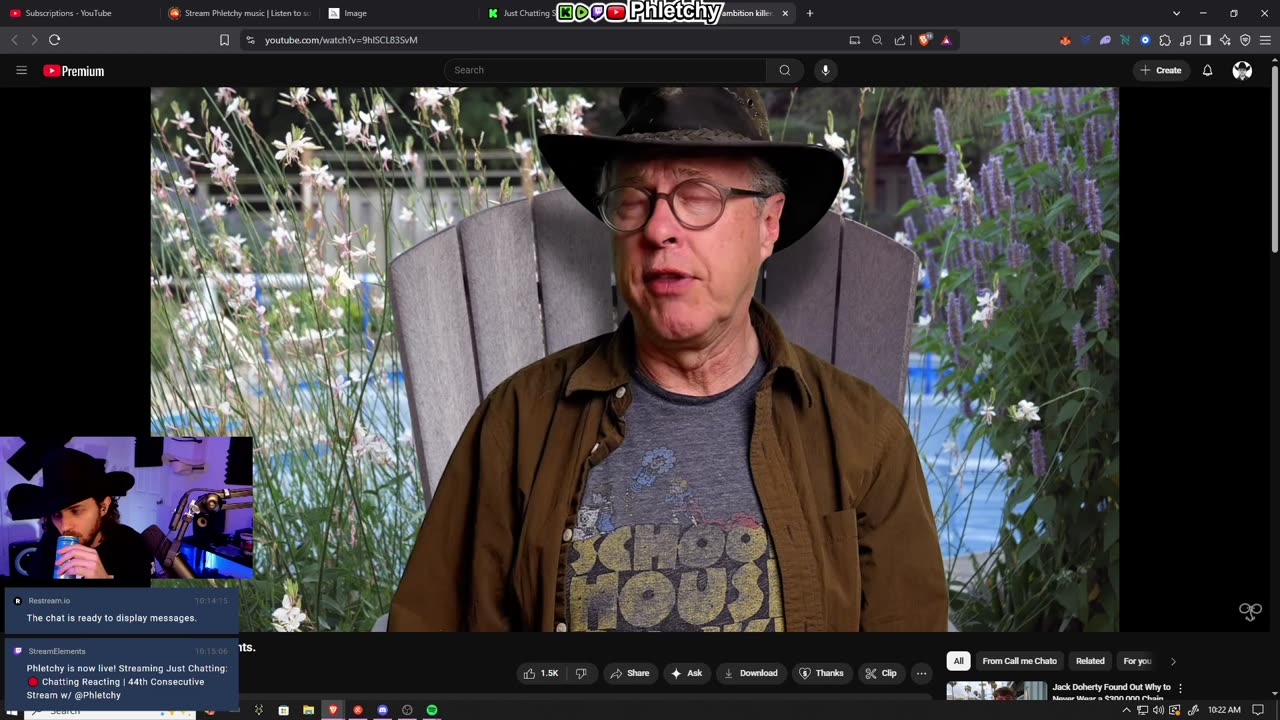Reload the page with the refresh icon
The image size is (1280, 720).
pyautogui.click(x=54, y=40)
